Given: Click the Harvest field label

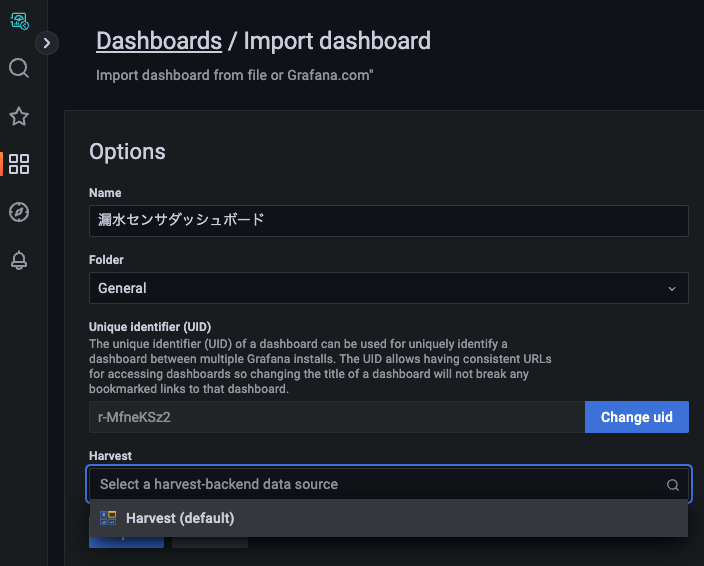Looking at the screenshot, I should pos(111,455).
